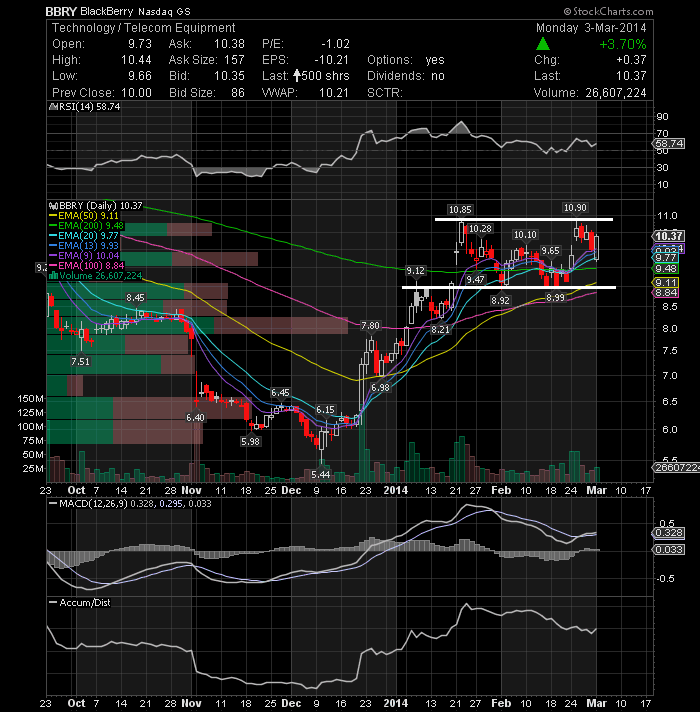Click the +3.70% percent change
The width and height of the screenshot is (700, 712).
[x=622, y=44]
